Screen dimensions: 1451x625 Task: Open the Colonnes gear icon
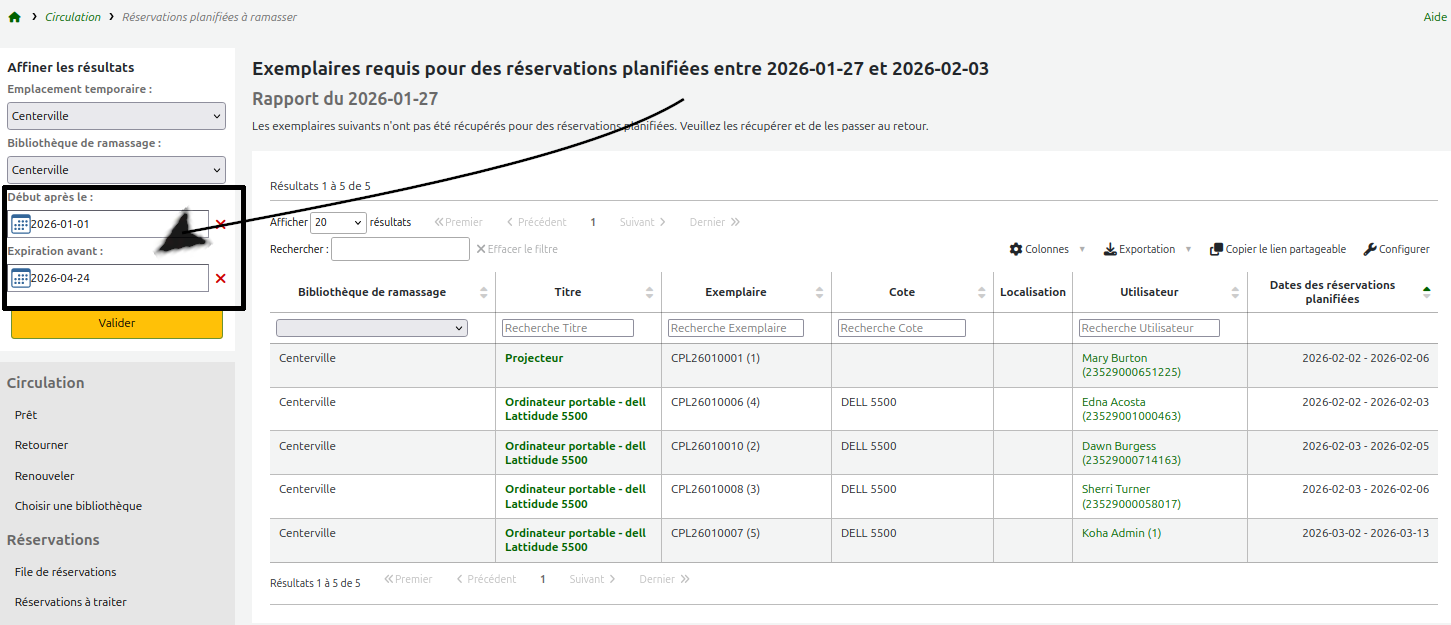[x=1015, y=248]
